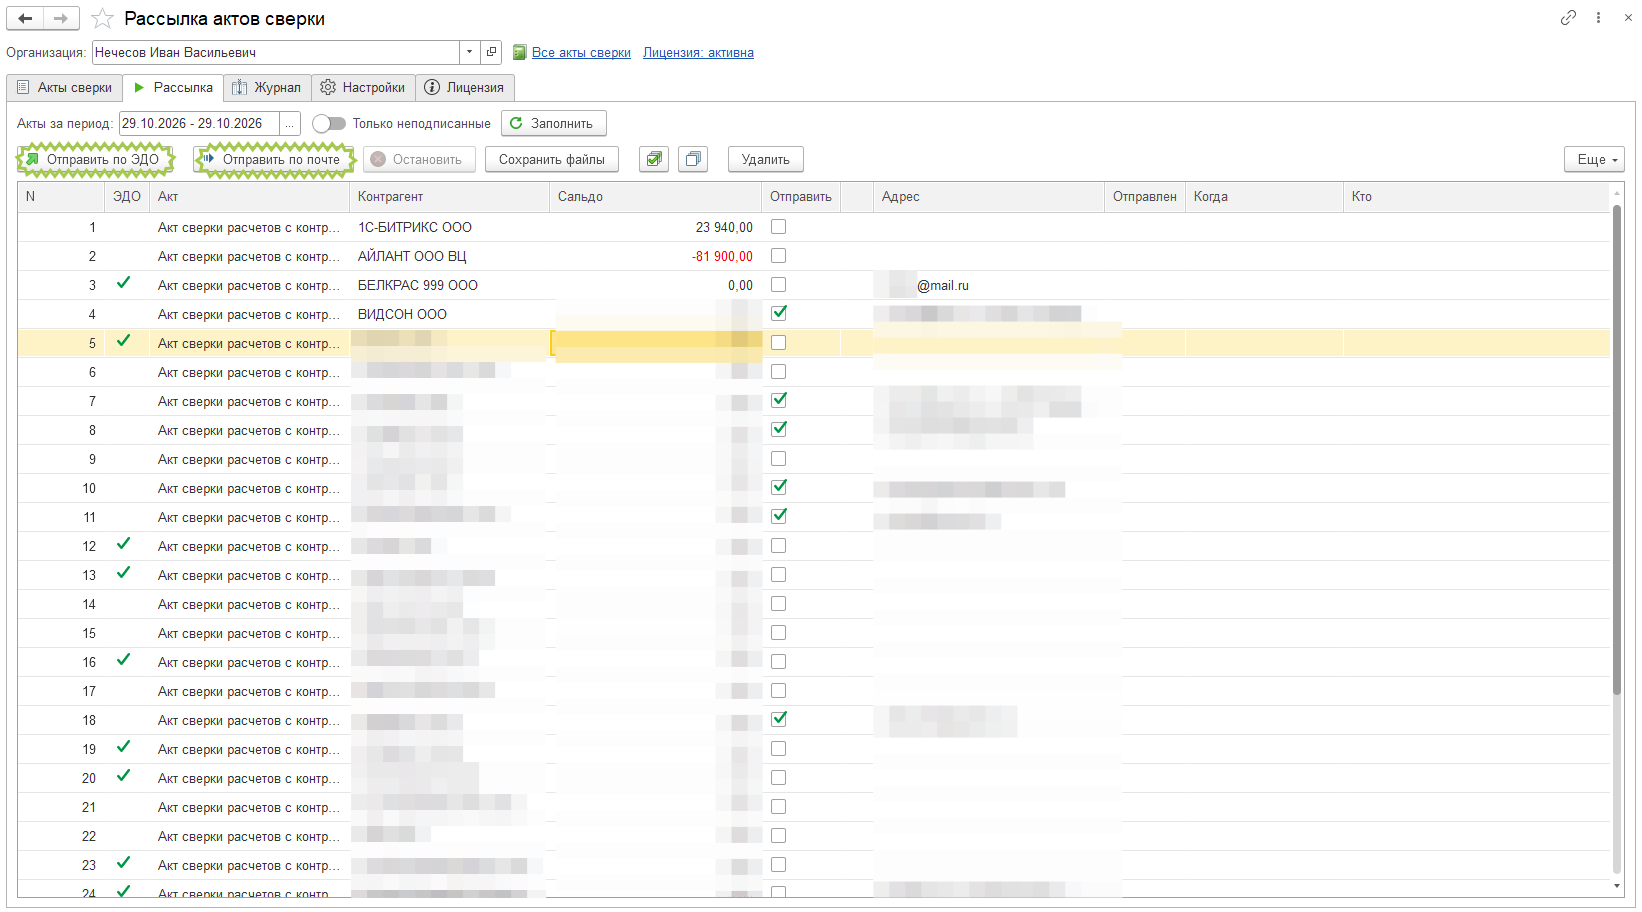Click the period date input field
Screen dimensions: 1642x912
pyautogui.click(x=199, y=124)
